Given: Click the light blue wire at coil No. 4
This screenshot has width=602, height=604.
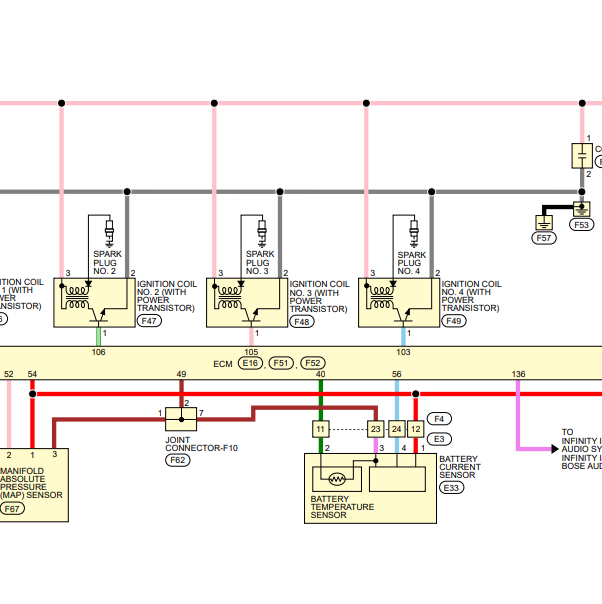Looking at the screenshot, I should pyautogui.click(x=403, y=337).
